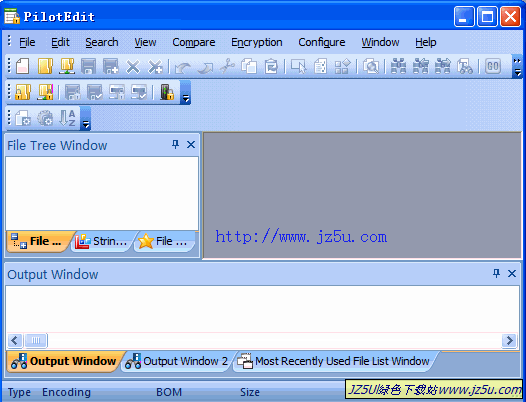The width and height of the screenshot is (526, 402).
Task: Open the Compare menu
Action: coord(194,42)
